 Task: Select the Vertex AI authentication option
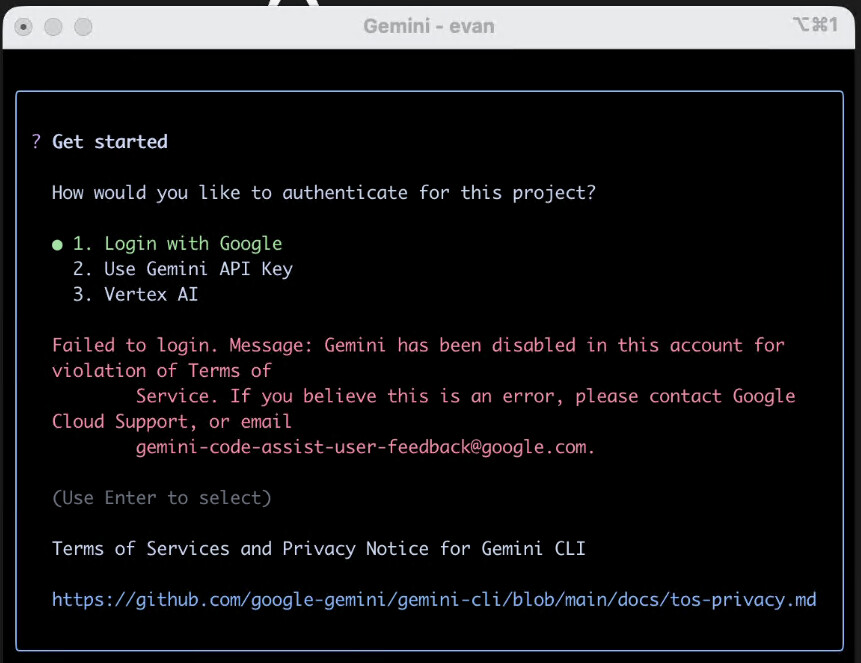click(x=135, y=294)
